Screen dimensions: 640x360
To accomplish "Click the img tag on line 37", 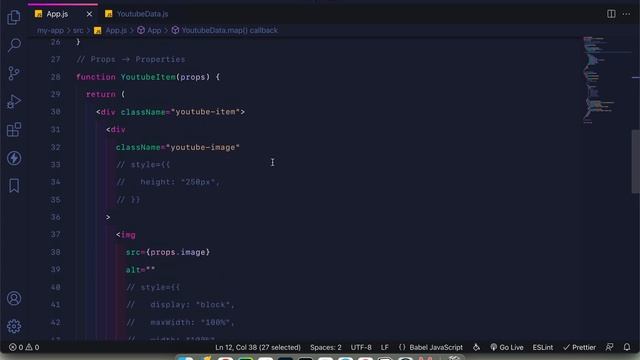I will (128, 235).
